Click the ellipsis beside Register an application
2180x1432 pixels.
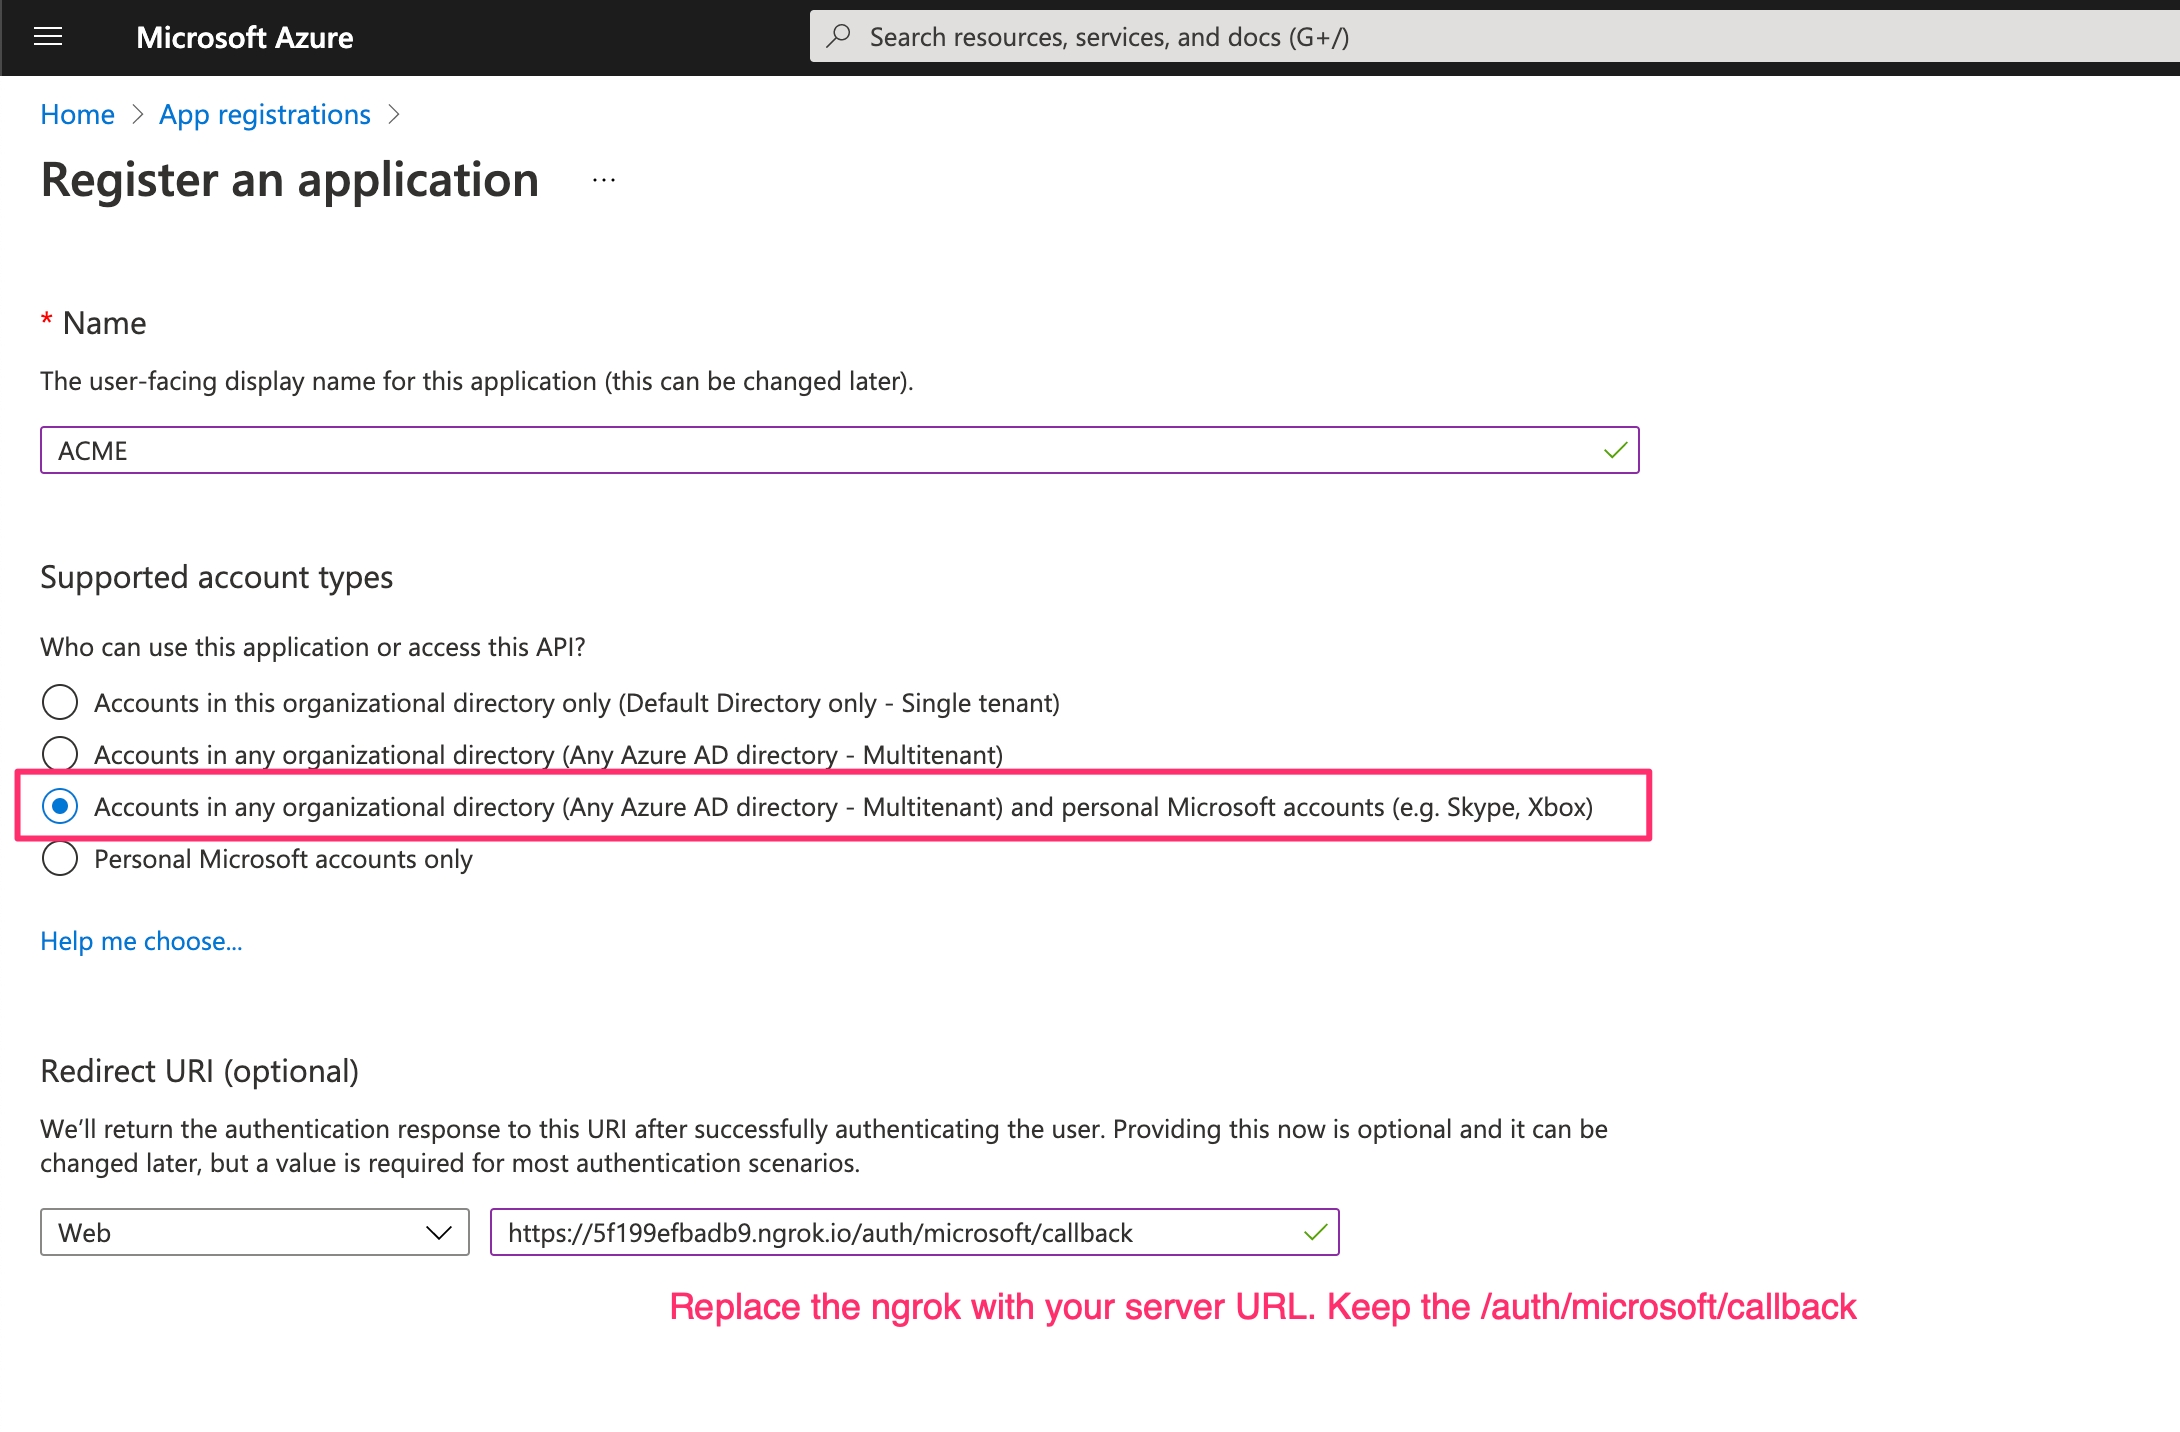[x=604, y=181]
